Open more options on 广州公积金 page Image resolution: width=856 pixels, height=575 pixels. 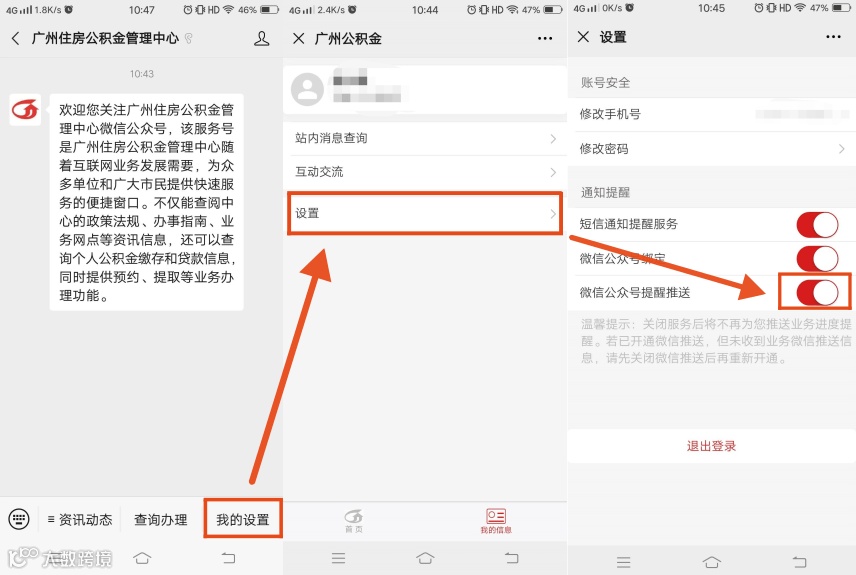(x=545, y=38)
